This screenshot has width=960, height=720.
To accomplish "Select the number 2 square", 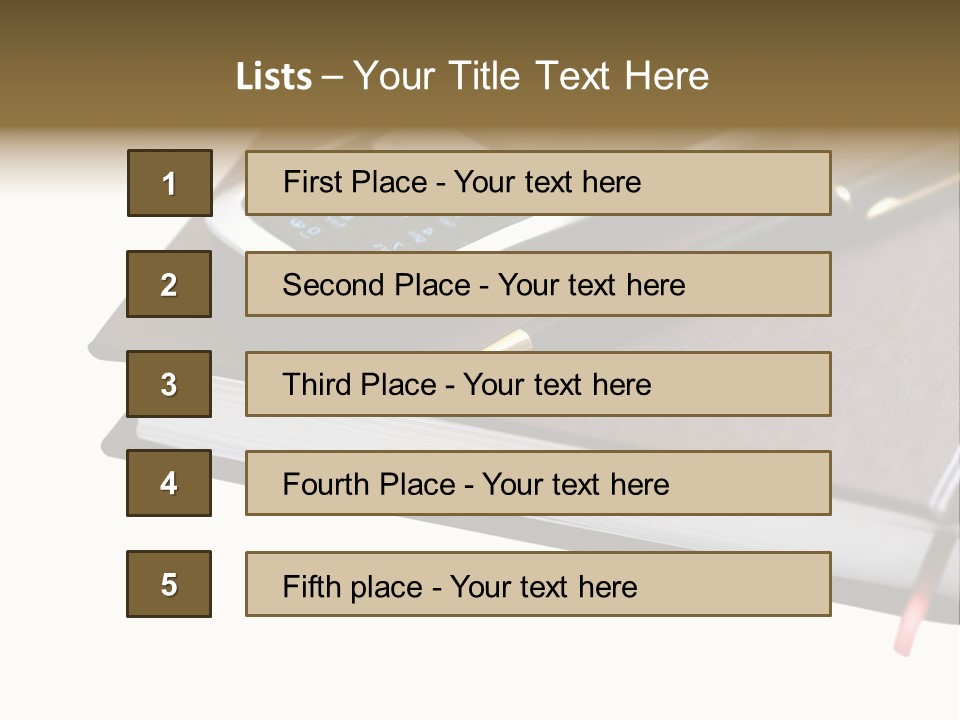I will (169, 284).
